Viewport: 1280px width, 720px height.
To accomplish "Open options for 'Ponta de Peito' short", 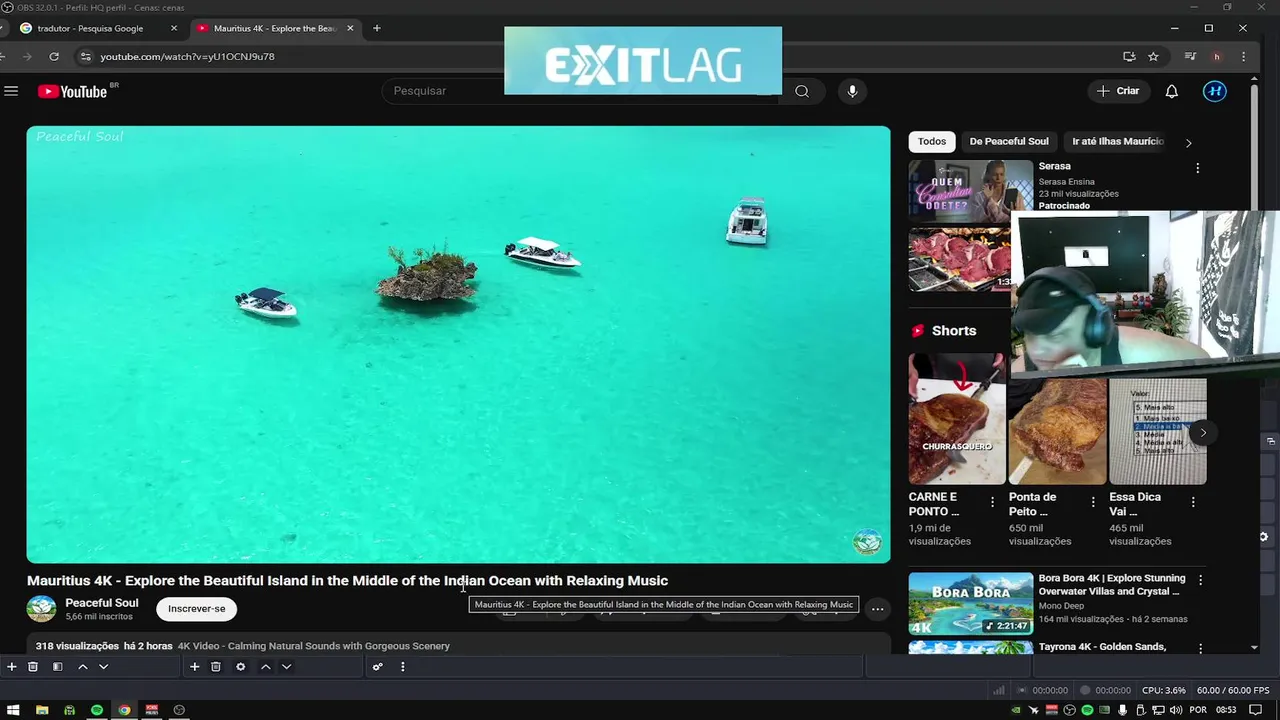I will coord(1093,502).
